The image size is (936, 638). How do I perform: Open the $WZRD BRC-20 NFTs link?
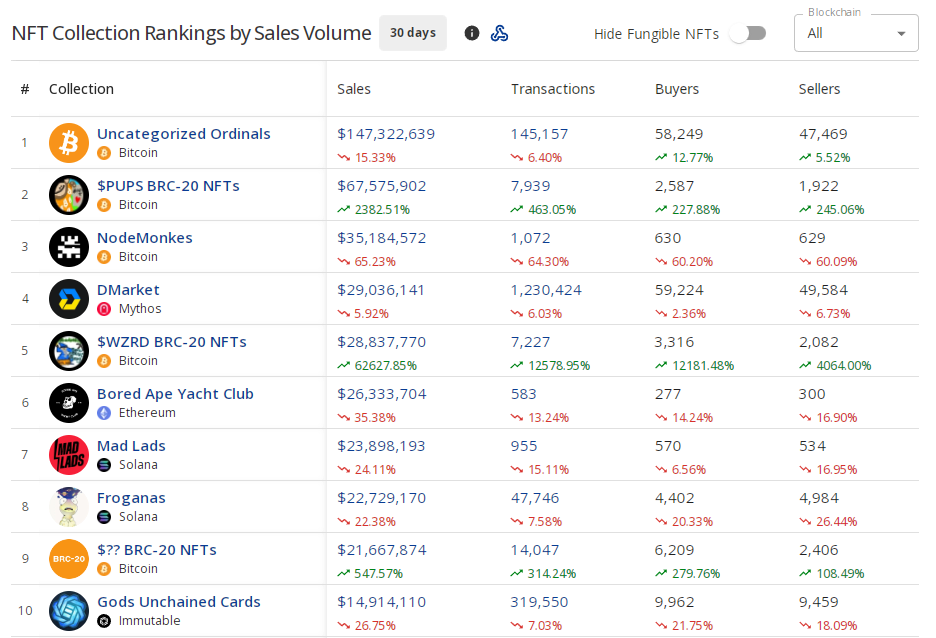172,341
